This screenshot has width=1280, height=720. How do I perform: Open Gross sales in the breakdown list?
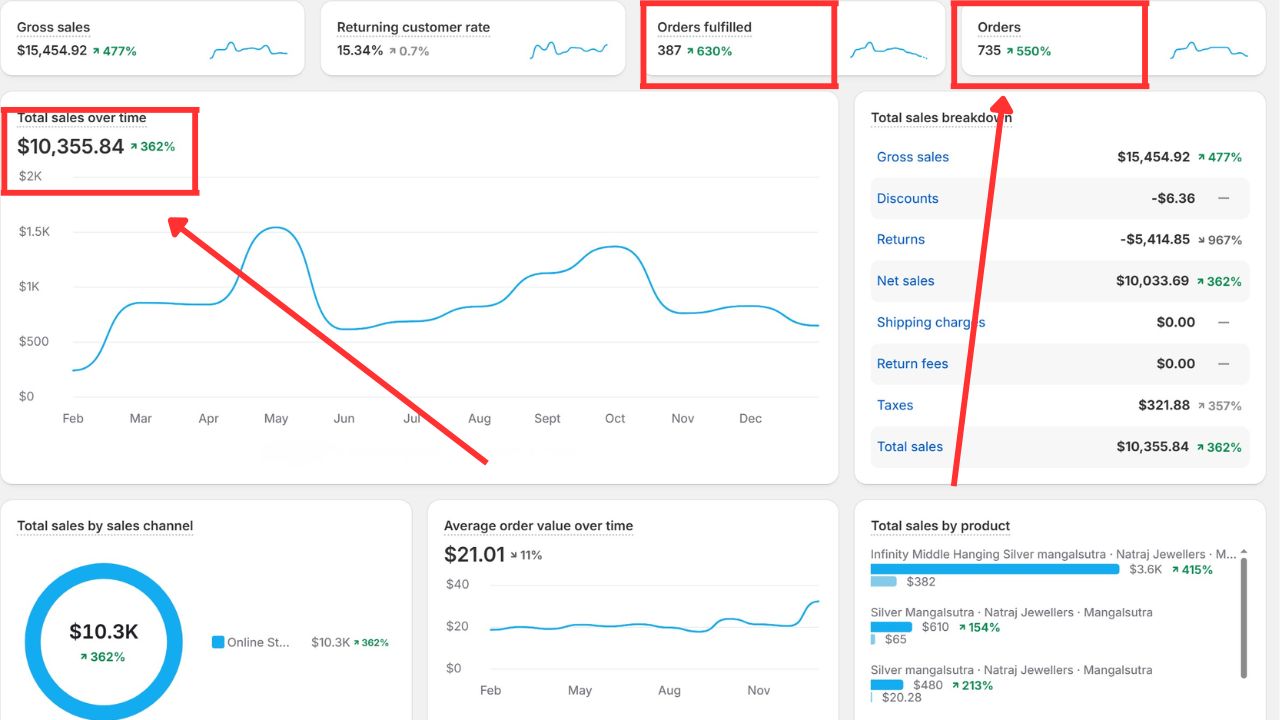[x=913, y=157]
